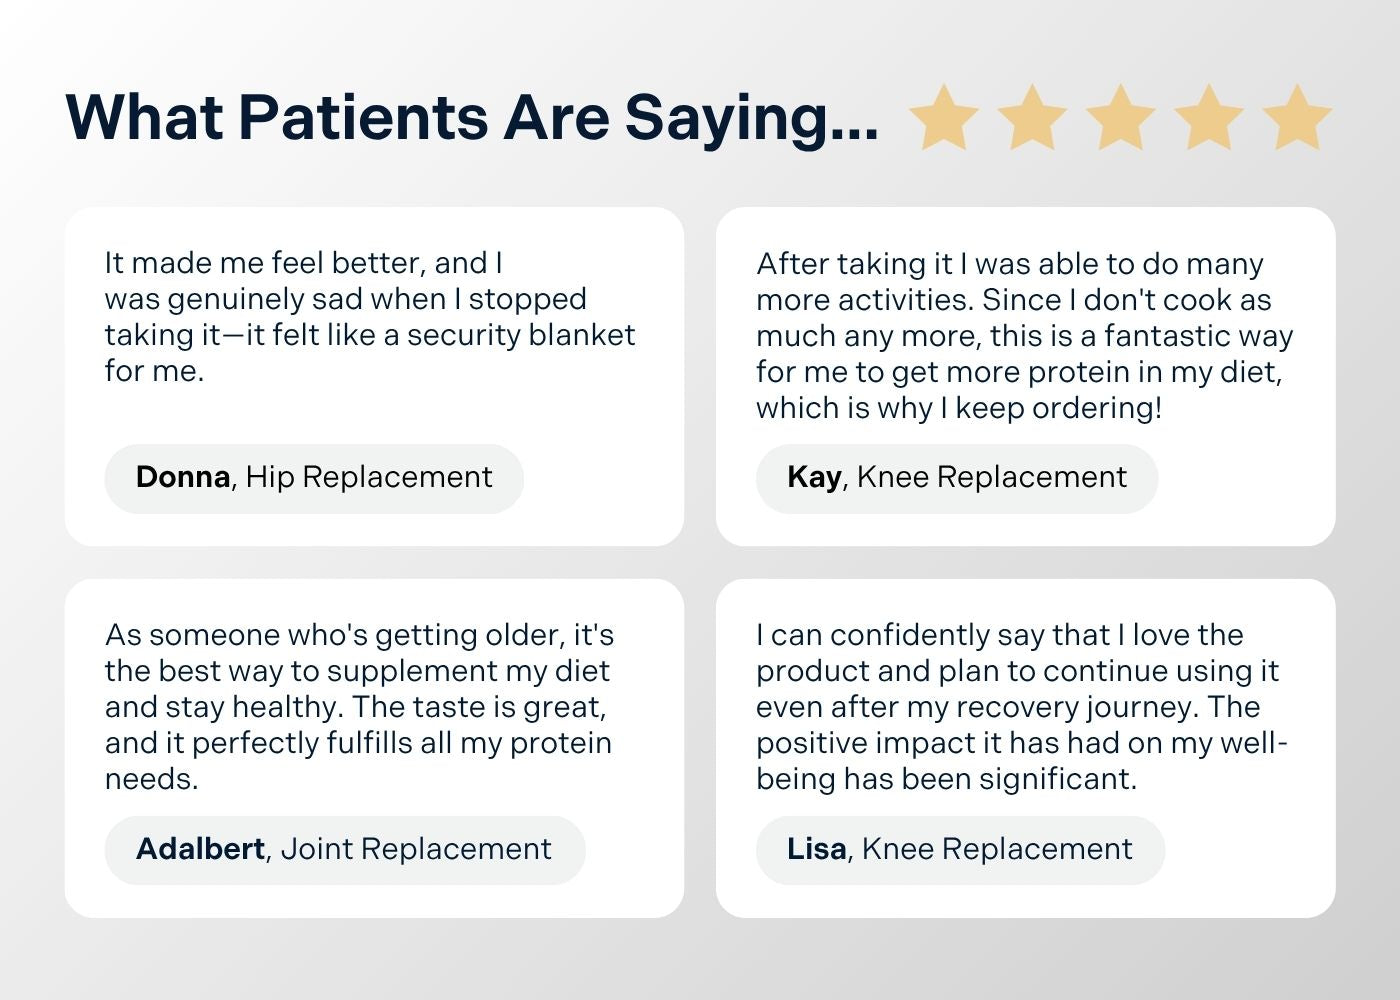Viewport: 1400px width, 1000px height.
Task: Select the Kay, Knee Replacement name tag
Action: 957,478
